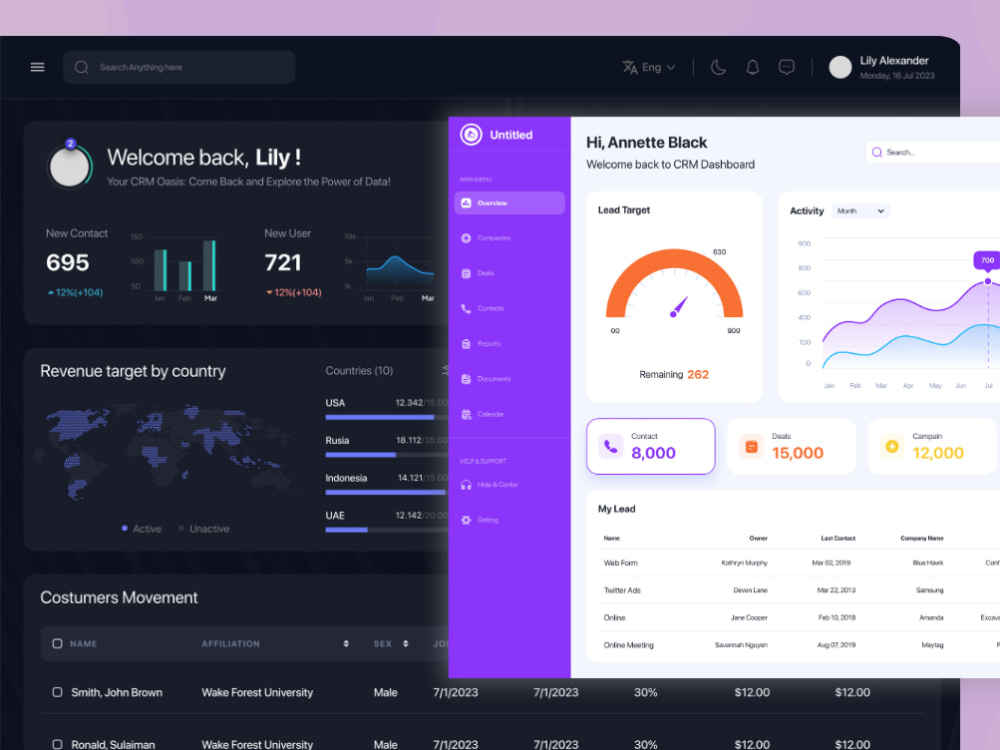Click the Affiliation column sort icon
Image resolution: width=1000 pixels, height=750 pixels.
tap(346, 643)
